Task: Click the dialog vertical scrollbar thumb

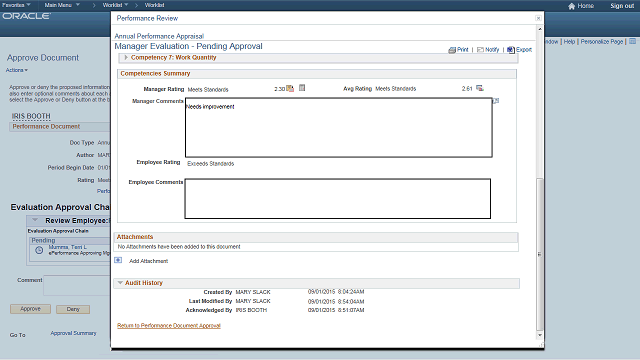Action: 540,254
